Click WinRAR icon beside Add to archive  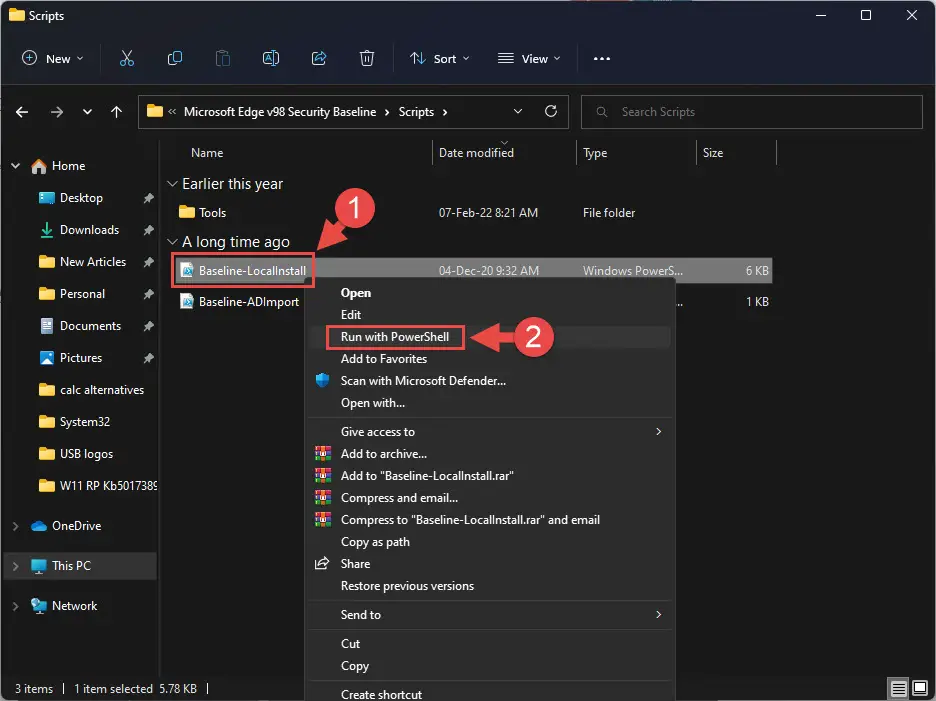(323, 454)
